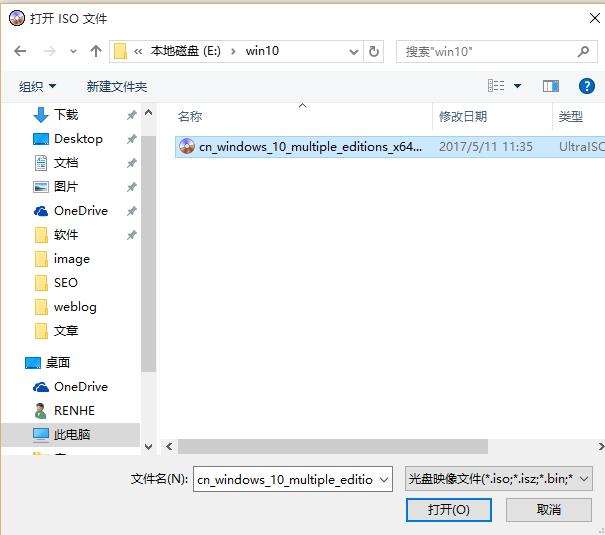Click pin icon next to Desktop
This screenshot has width=605, height=535.
point(132,139)
